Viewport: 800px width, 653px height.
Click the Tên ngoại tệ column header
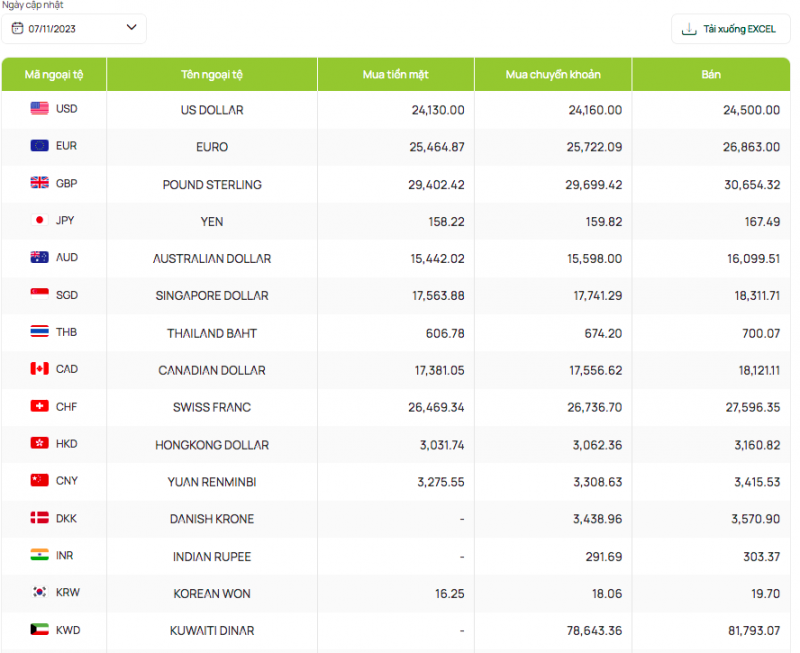pyautogui.click(x=212, y=75)
